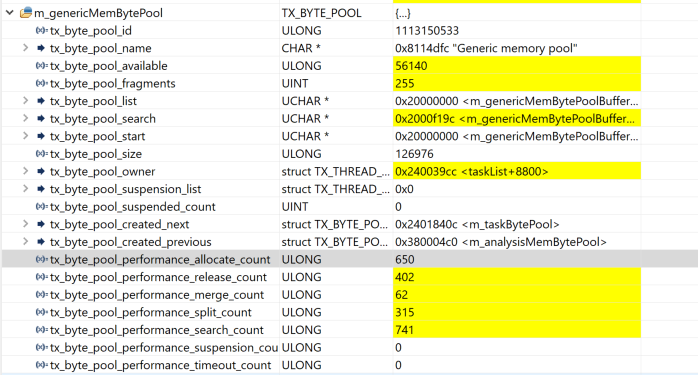Screen dimensions: 698x375
Task: Click the tx_byte_pool_start pointer arrow icon
Action: tap(41, 136)
